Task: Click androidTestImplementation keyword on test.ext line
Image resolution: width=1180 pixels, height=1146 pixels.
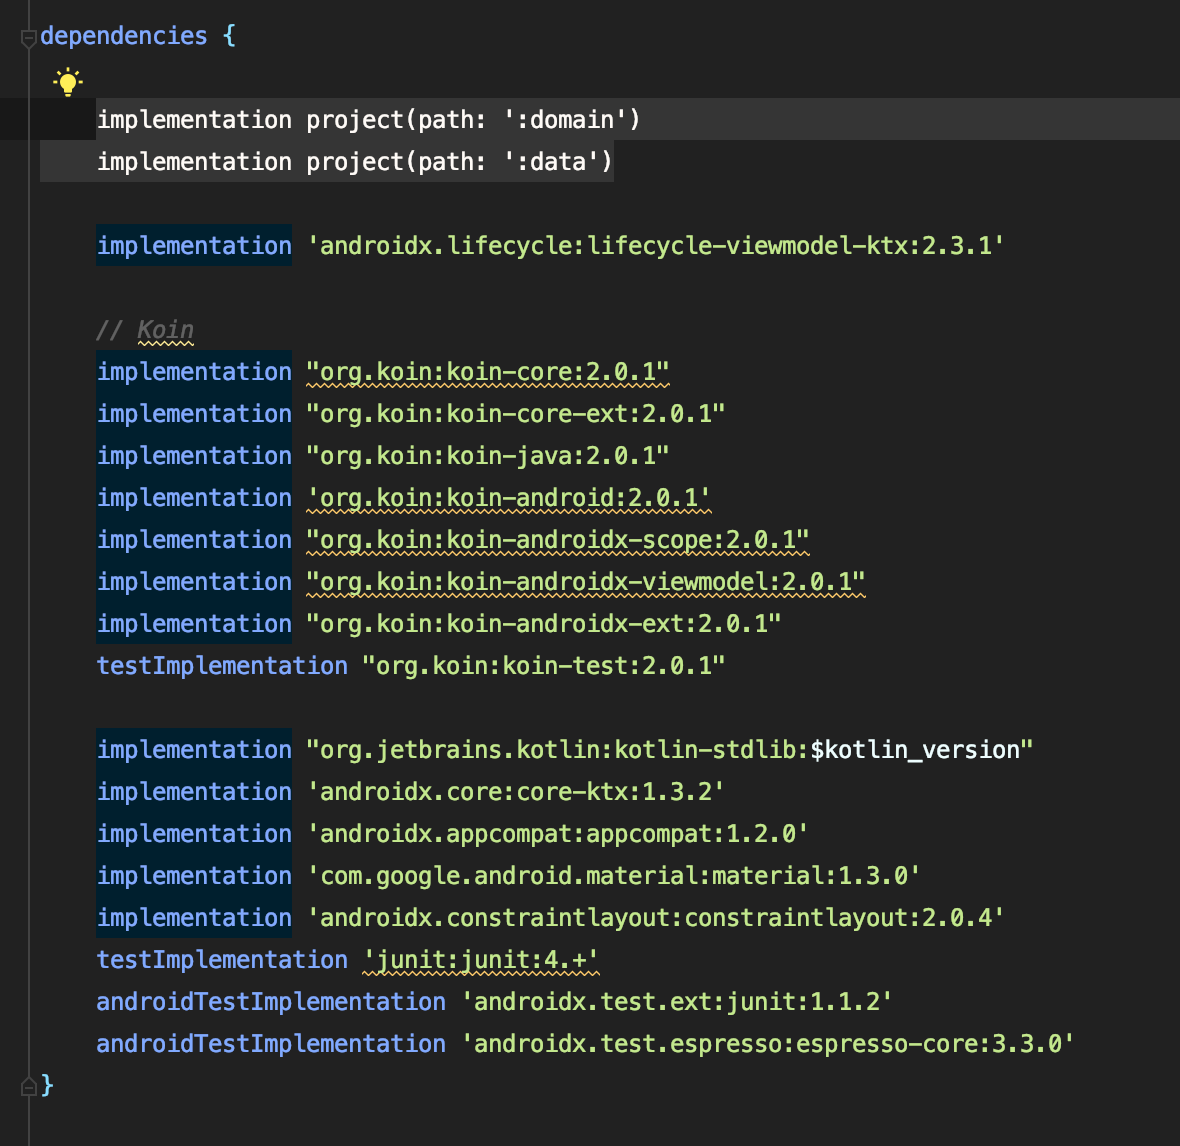Action: point(271,1002)
